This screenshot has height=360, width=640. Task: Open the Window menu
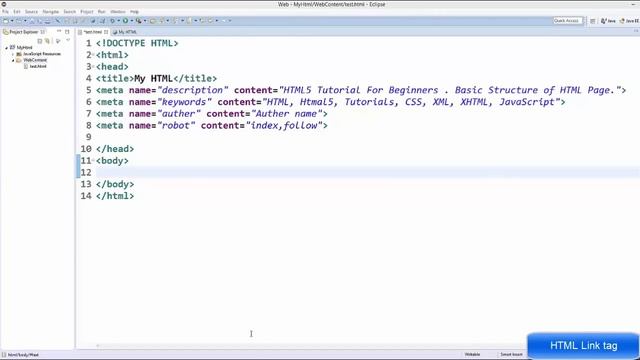(x=118, y=12)
